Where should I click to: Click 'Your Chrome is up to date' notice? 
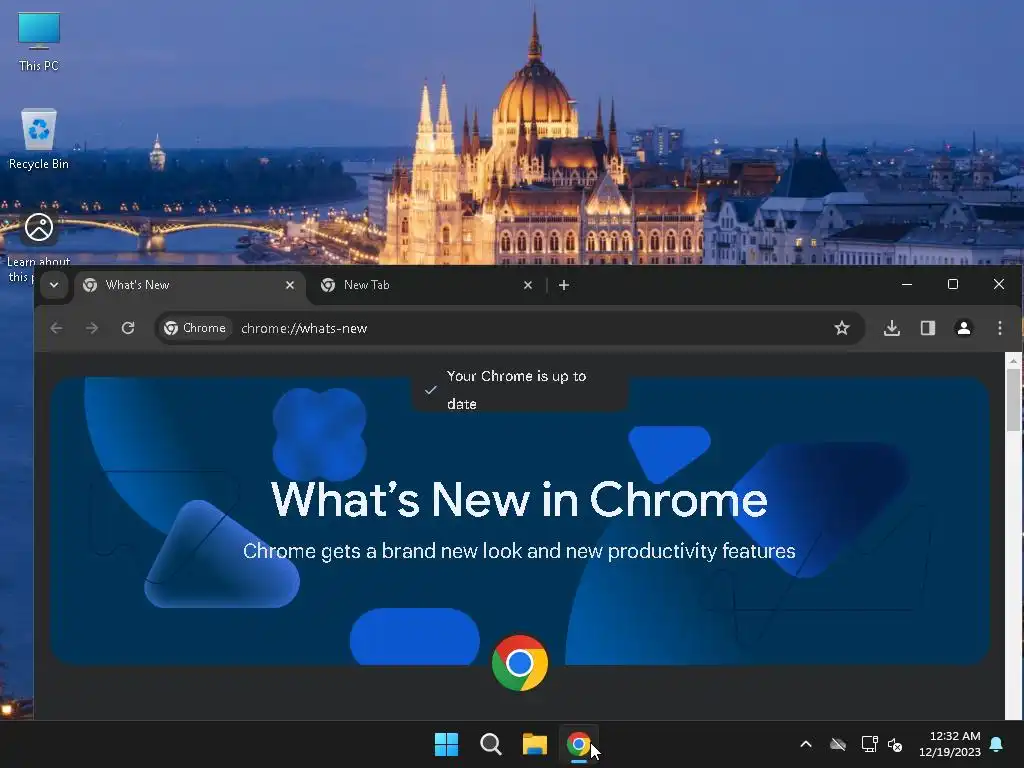tap(519, 390)
